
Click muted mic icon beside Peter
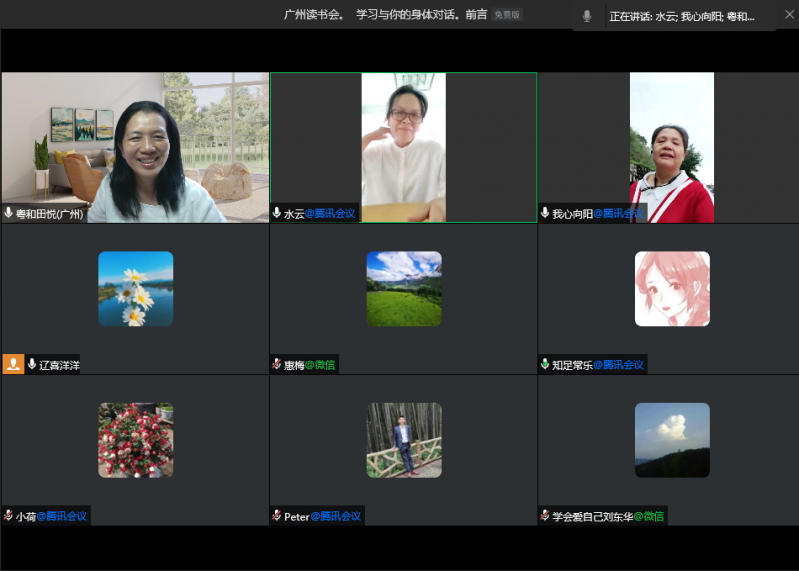point(277,516)
